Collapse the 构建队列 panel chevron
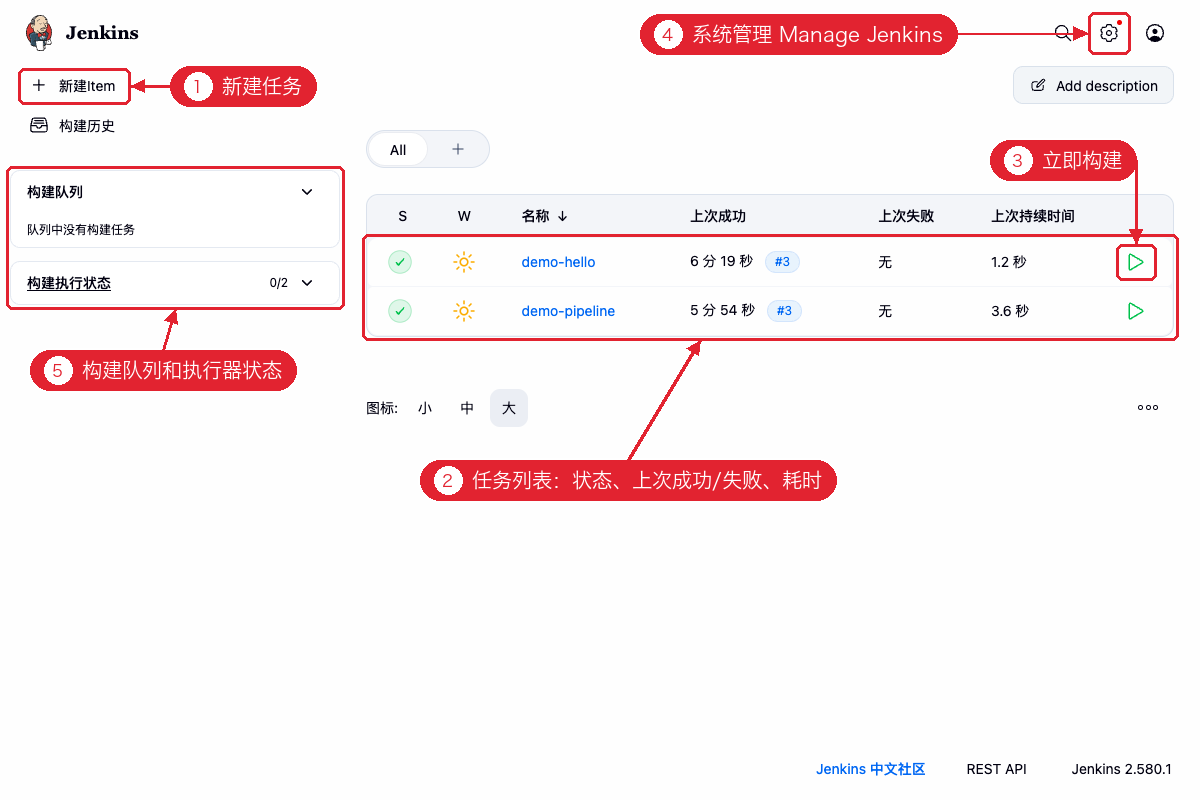 [x=307, y=192]
